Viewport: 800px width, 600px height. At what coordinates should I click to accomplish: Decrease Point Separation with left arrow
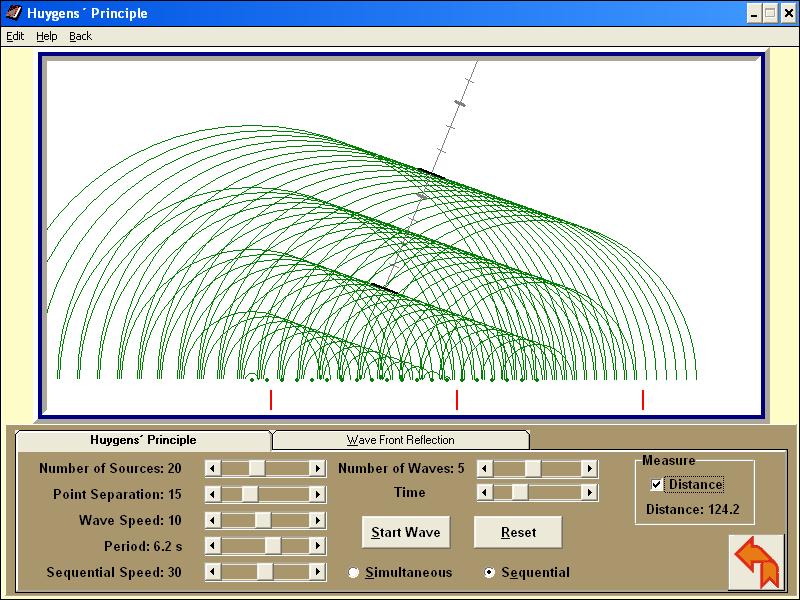[x=213, y=494]
